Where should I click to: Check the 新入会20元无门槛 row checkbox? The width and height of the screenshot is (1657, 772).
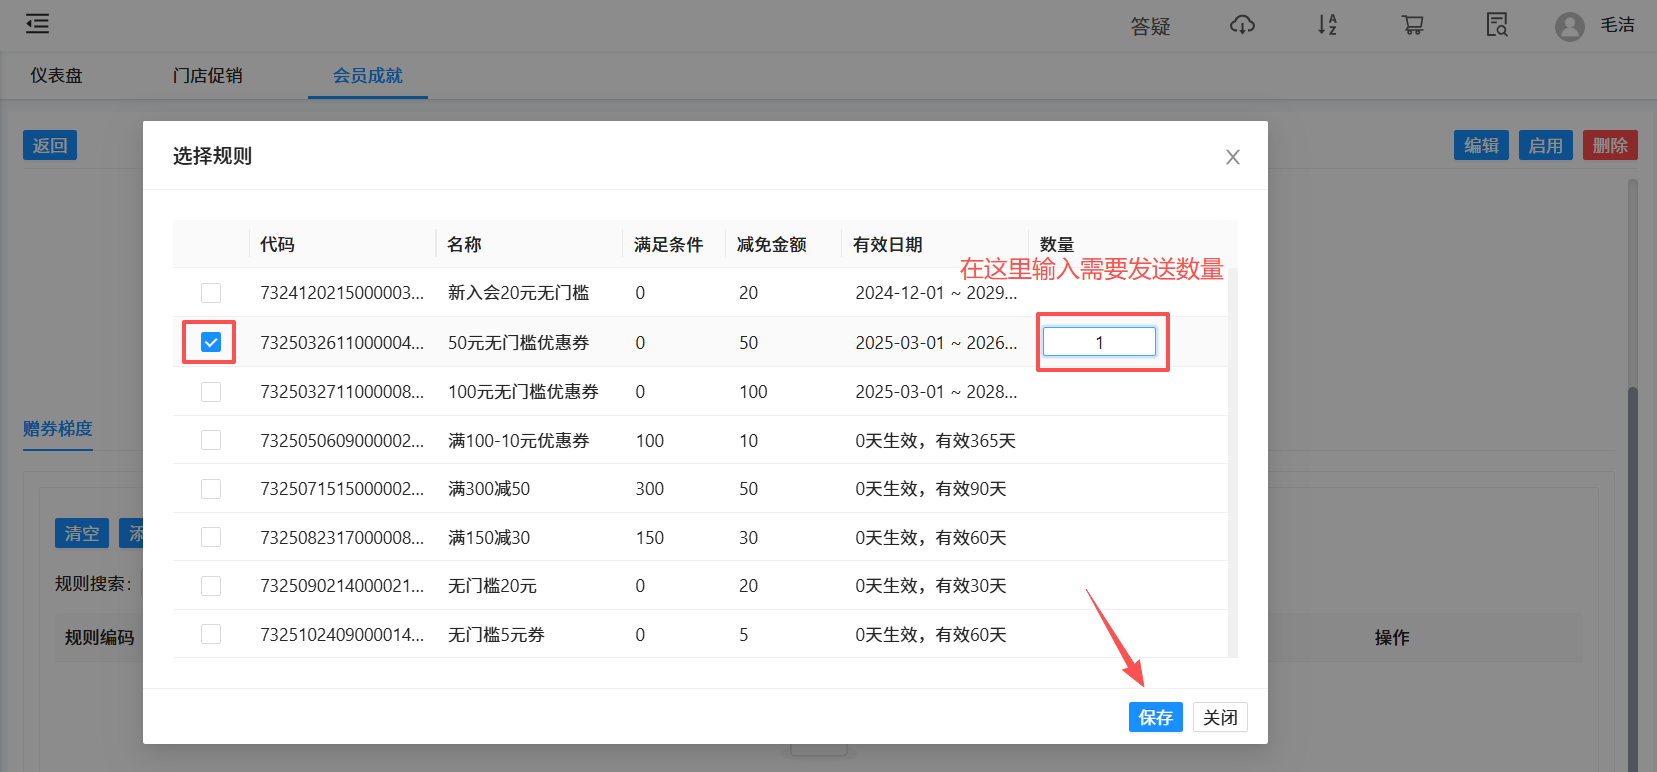click(211, 293)
